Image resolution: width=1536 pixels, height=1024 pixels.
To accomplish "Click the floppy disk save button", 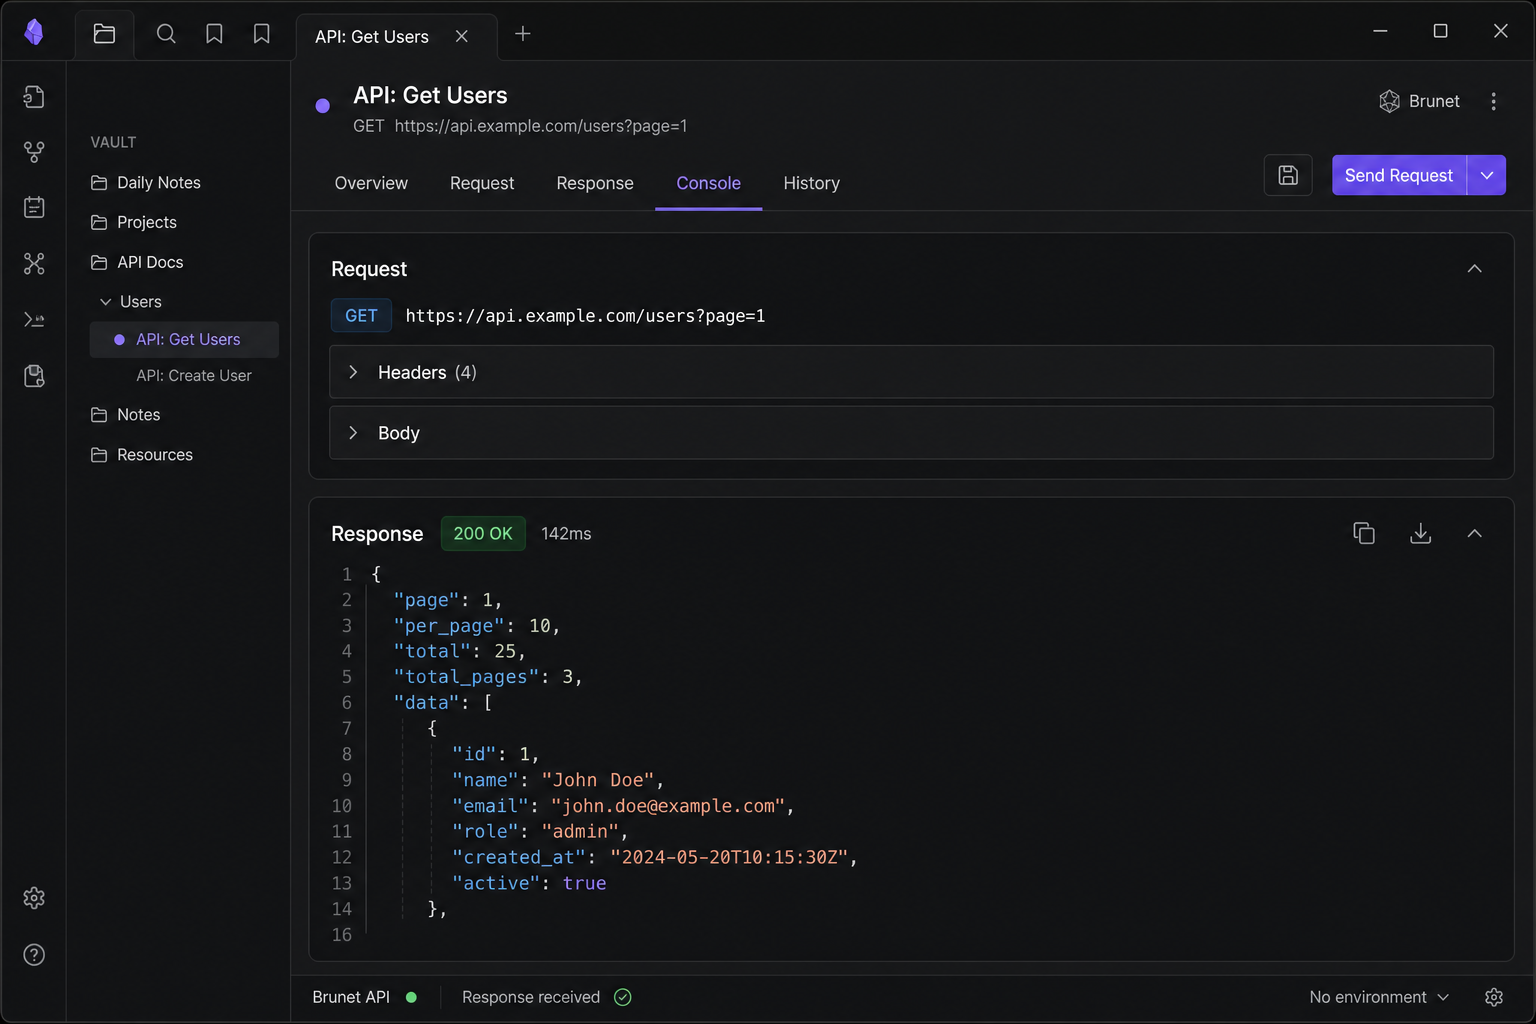I will (1288, 175).
